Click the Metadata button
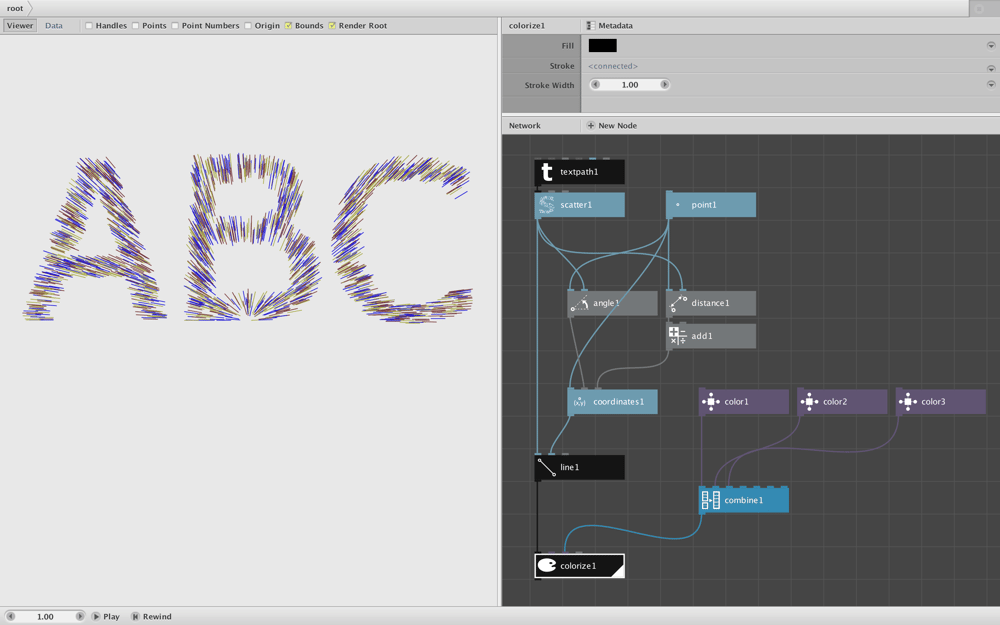 610,26
